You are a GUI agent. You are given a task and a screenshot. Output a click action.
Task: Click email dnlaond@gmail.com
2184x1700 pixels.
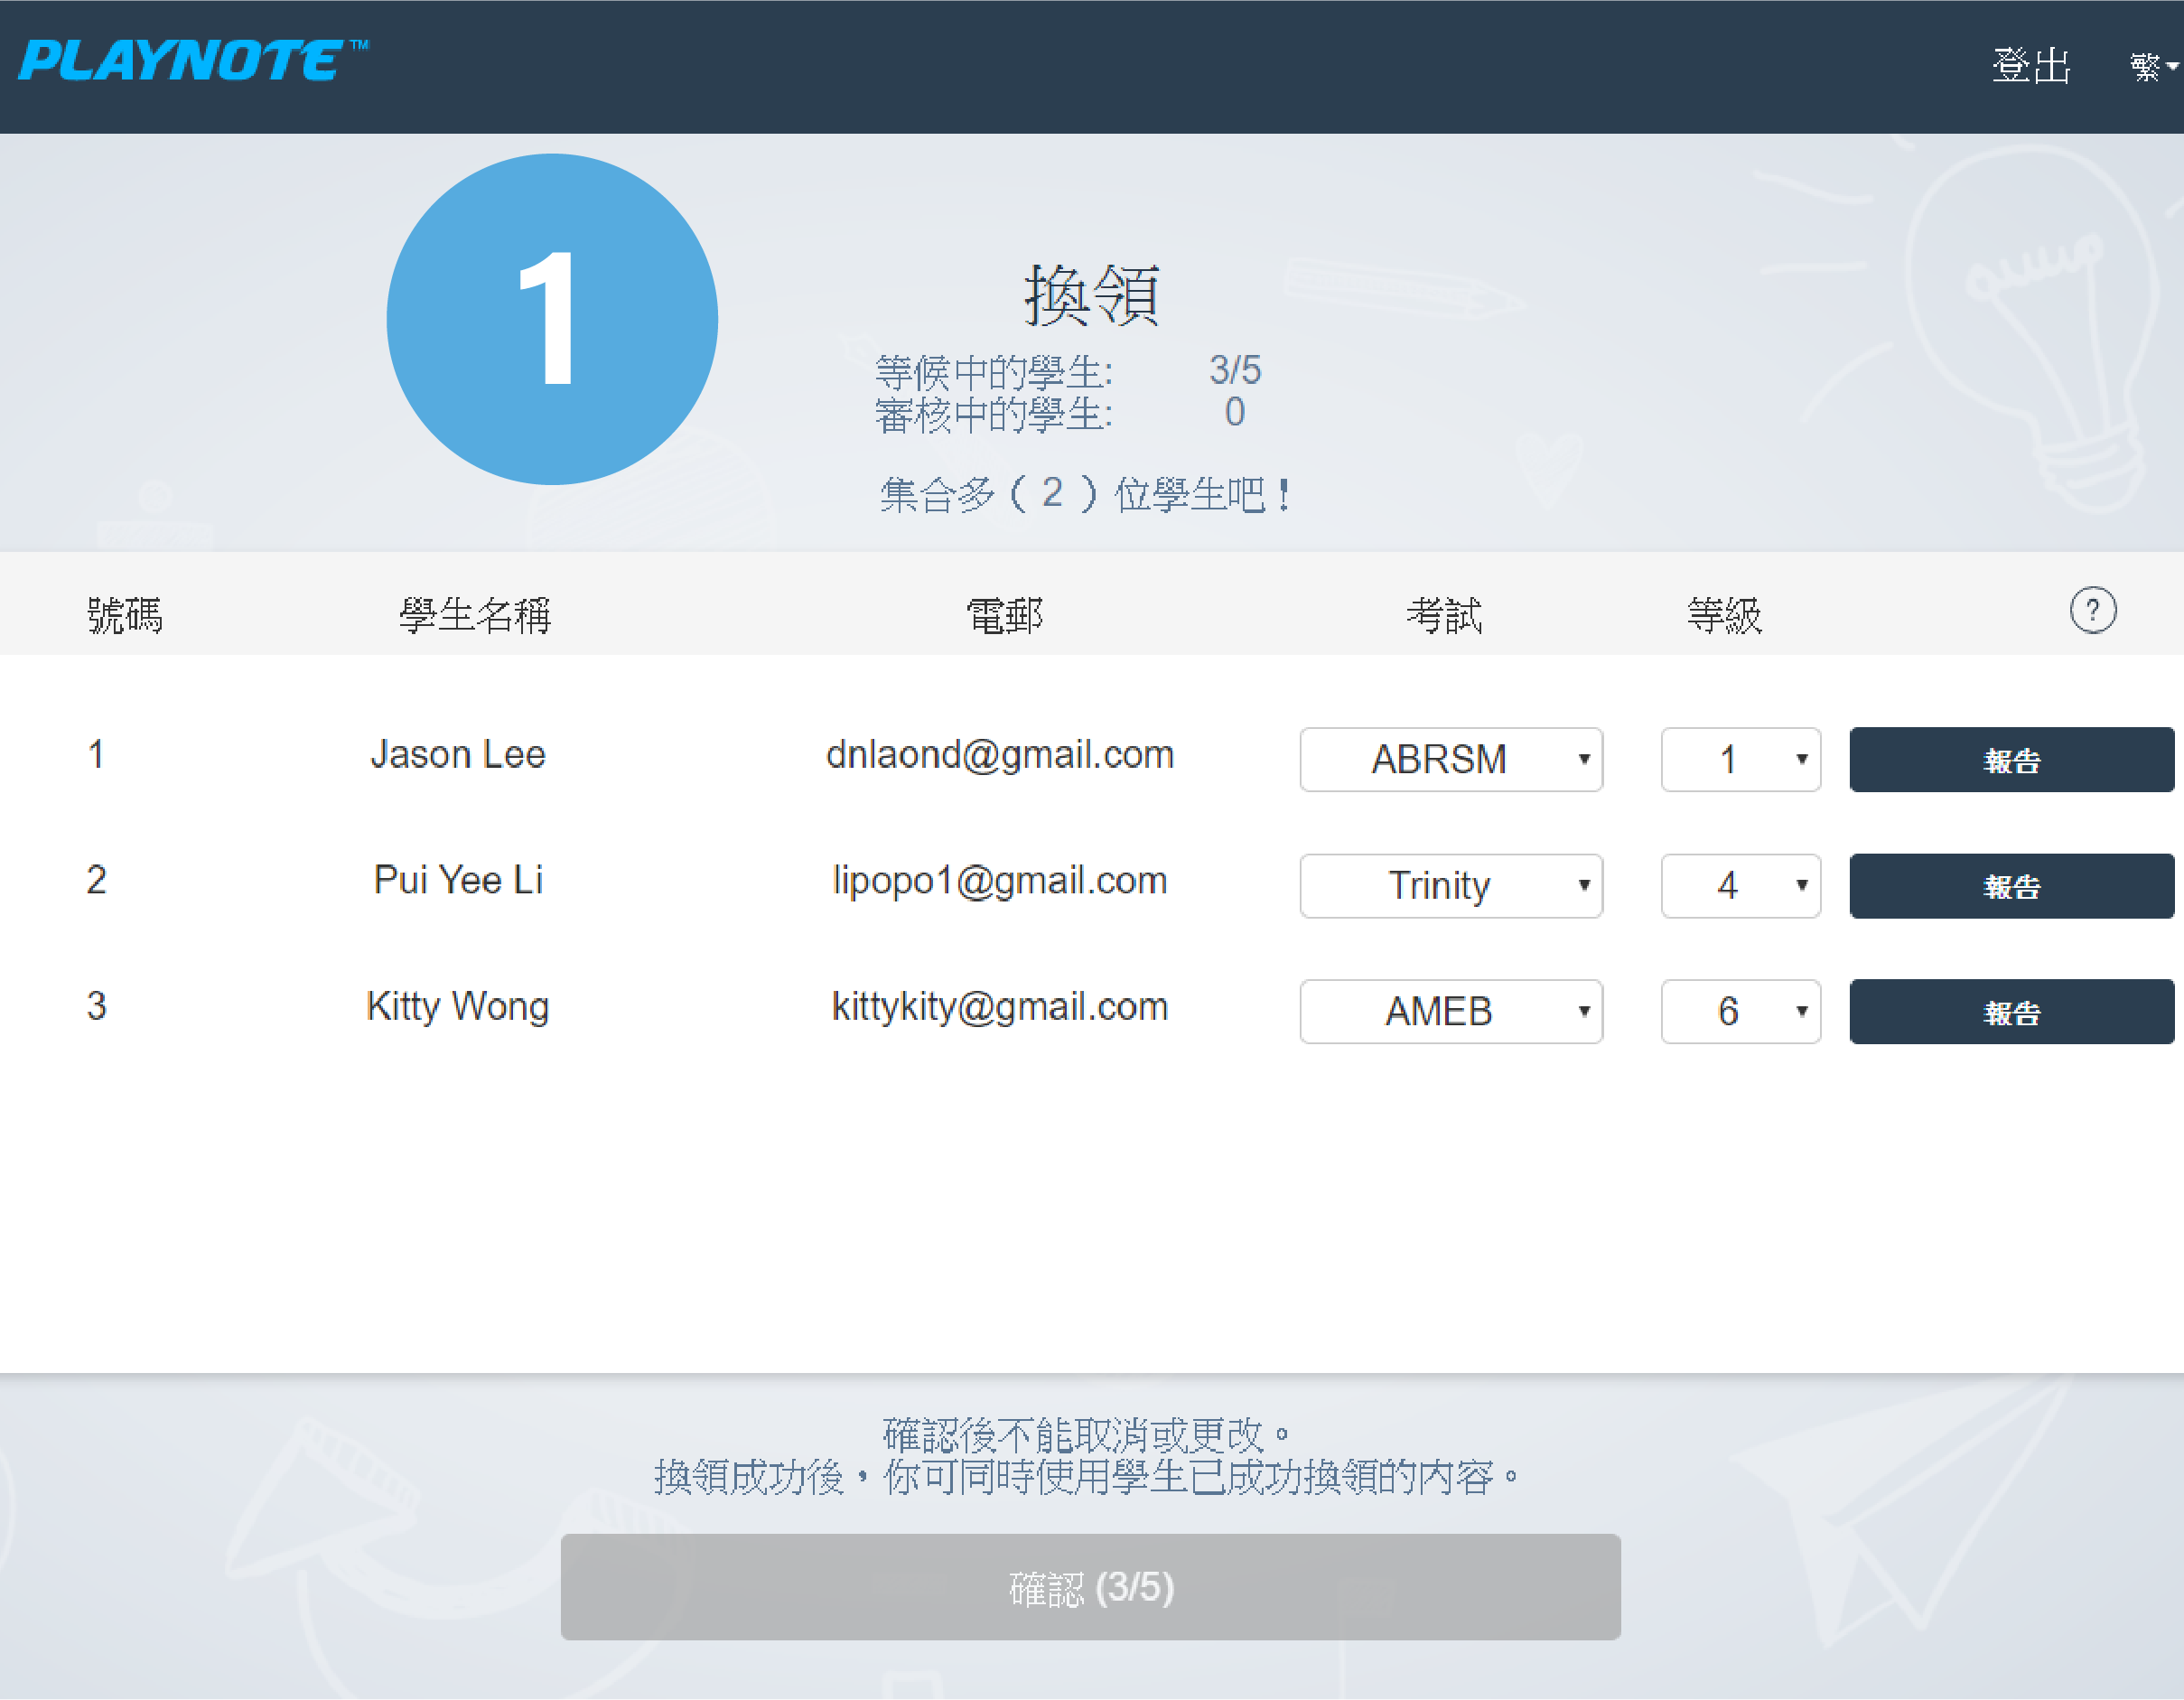tap(999, 755)
